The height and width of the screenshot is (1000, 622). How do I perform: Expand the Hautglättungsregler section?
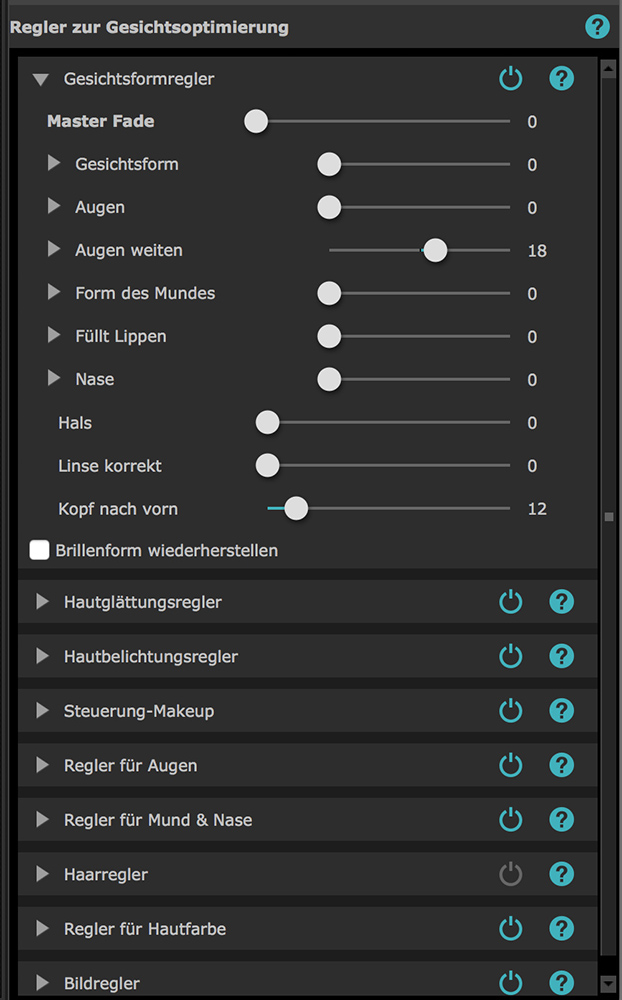(x=42, y=601)
